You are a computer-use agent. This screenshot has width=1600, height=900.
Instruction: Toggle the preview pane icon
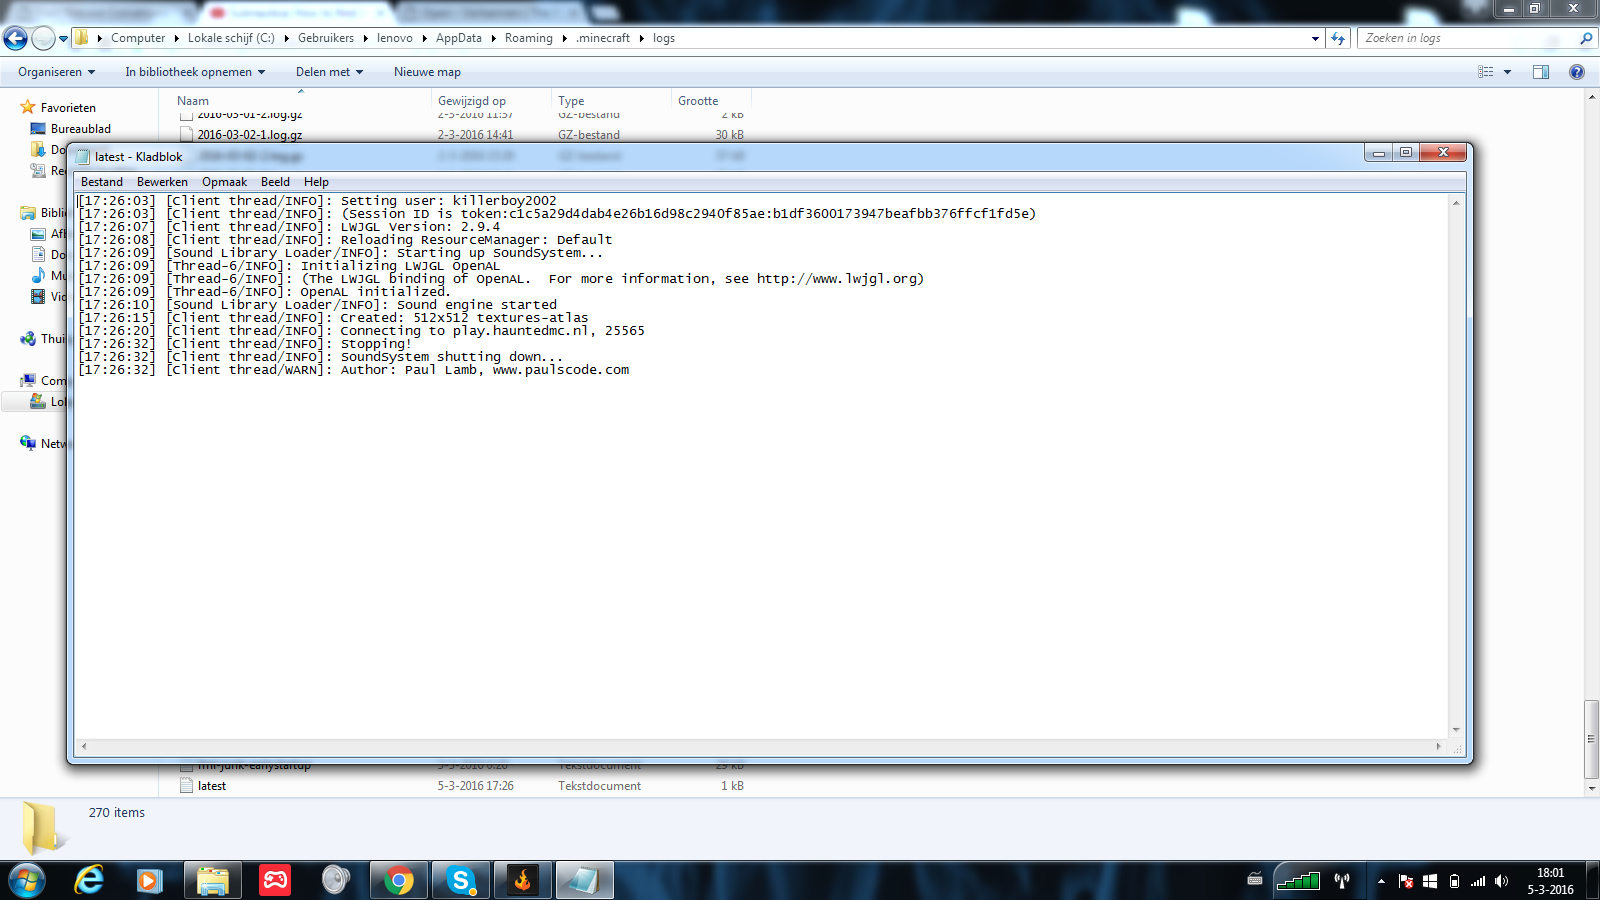[x=1541, y=72]
